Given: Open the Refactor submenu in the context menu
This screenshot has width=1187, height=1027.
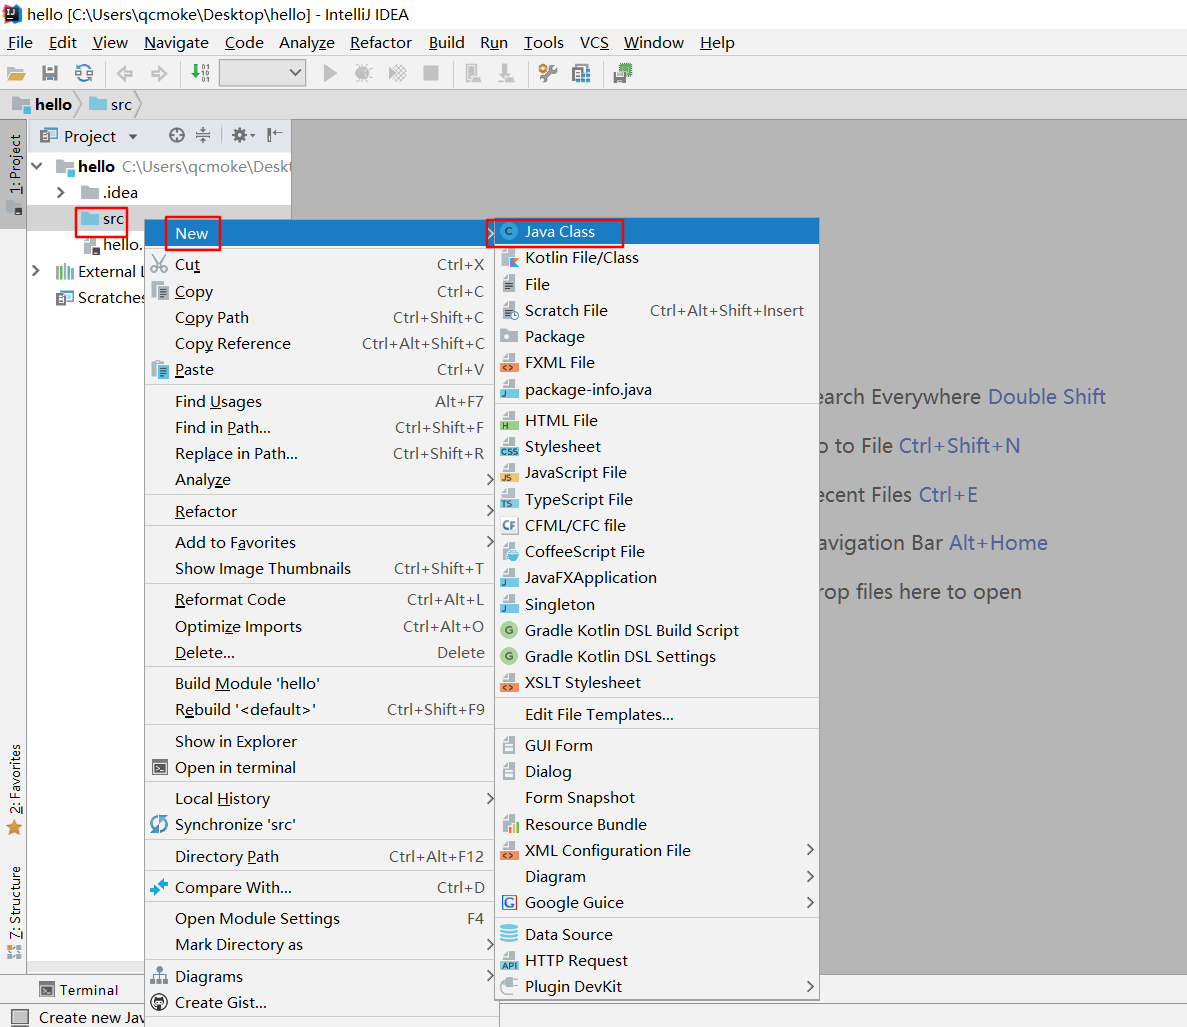Looking at the screenshot, I should pos(320,512).
